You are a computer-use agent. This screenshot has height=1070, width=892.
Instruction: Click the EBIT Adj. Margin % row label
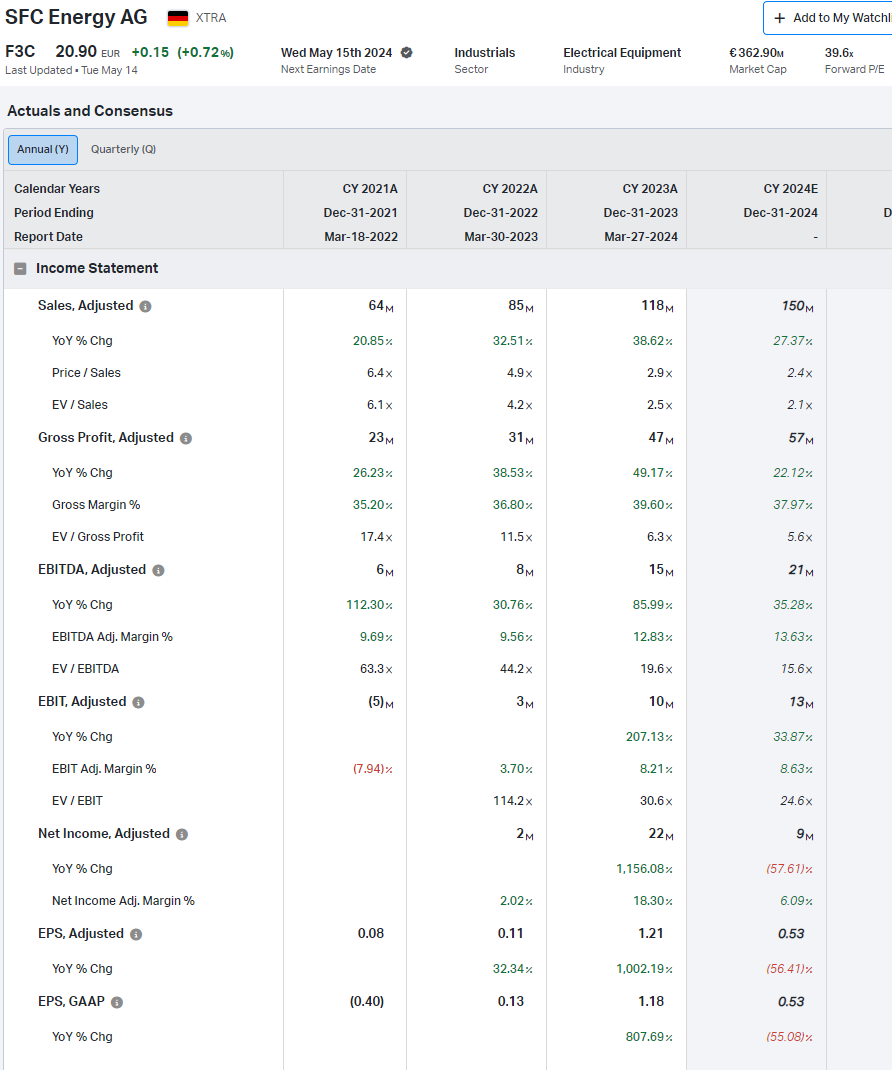(104, 769)
